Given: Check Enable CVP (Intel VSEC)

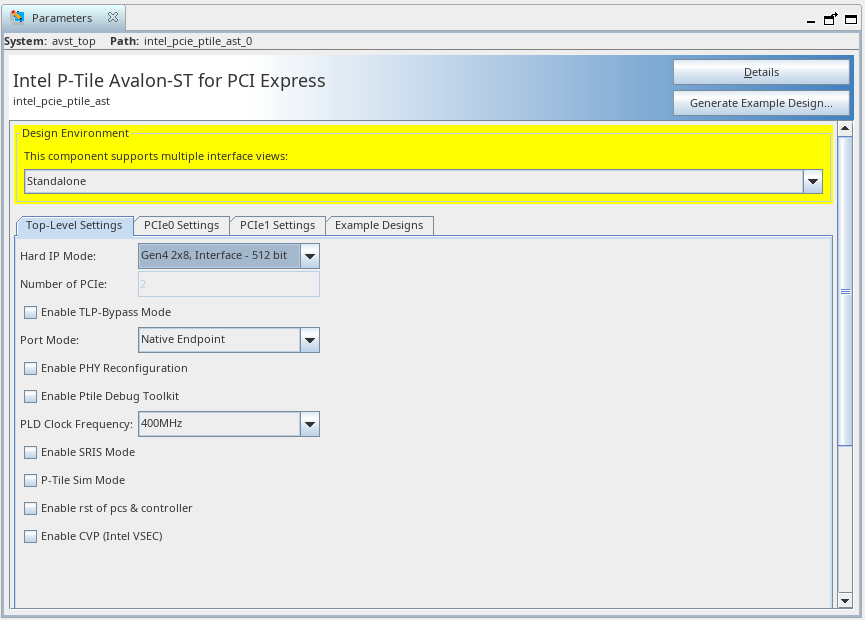Looking at the screenshot, I should click(30, 536).
